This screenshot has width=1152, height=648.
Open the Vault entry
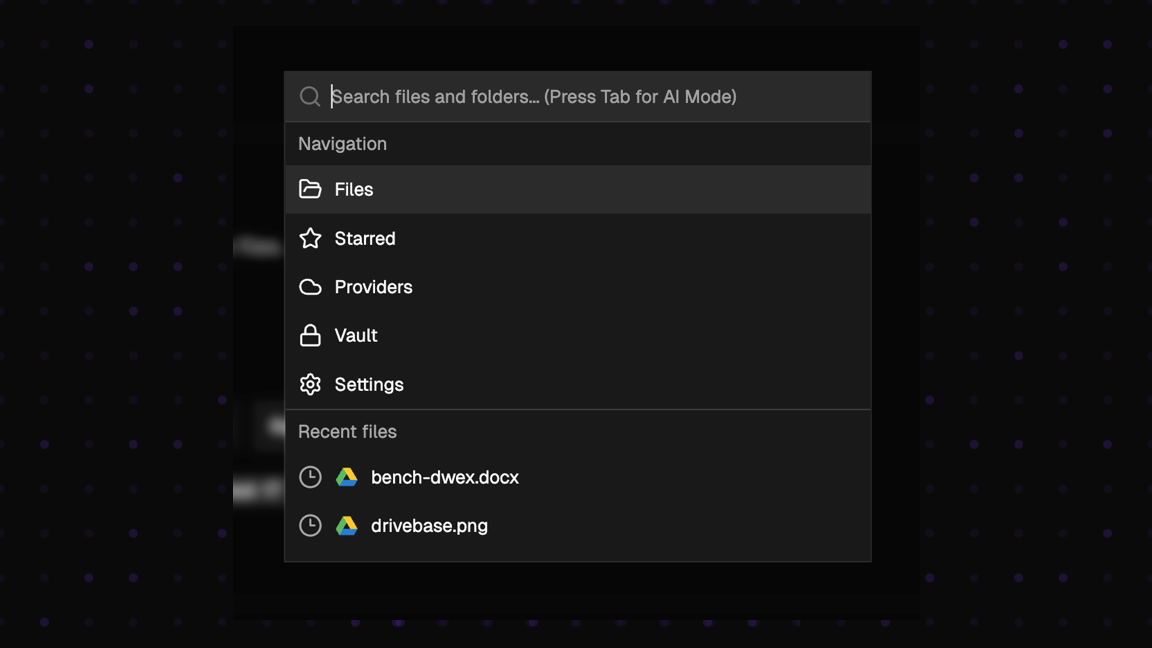(x=356, y=336)
